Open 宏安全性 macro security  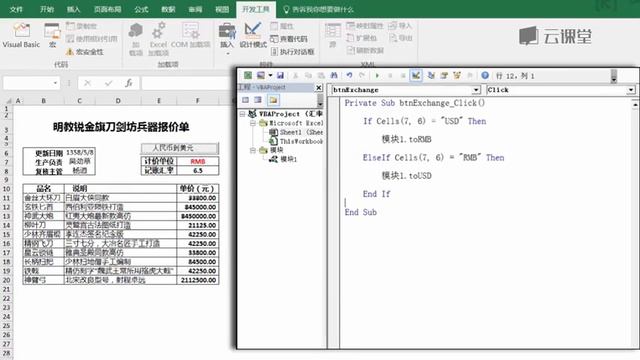(85, 52)
